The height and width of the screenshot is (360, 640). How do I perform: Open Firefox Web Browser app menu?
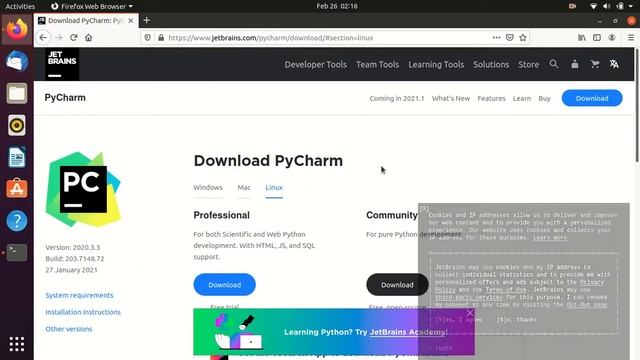point(92,6)
